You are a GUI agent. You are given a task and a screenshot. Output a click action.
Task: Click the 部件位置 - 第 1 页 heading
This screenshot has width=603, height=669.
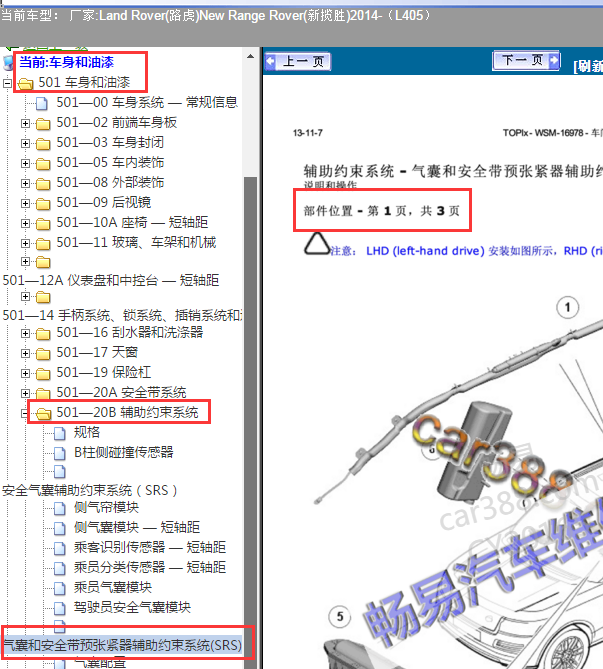pos(382,211)
